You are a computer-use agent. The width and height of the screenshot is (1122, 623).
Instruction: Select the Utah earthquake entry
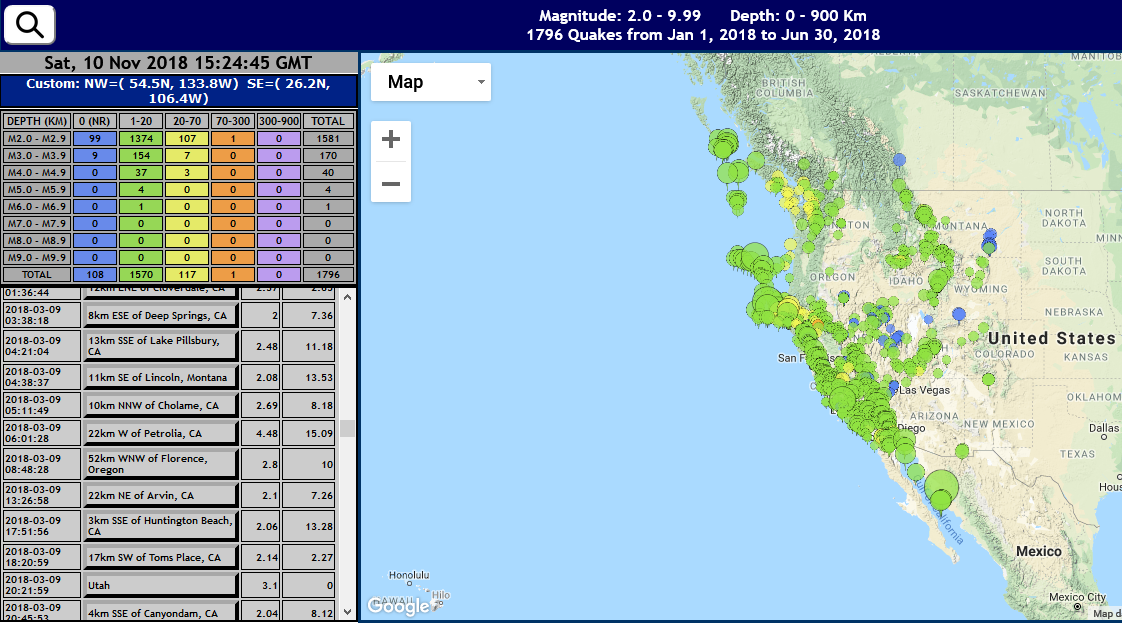(x=161, y=585)
